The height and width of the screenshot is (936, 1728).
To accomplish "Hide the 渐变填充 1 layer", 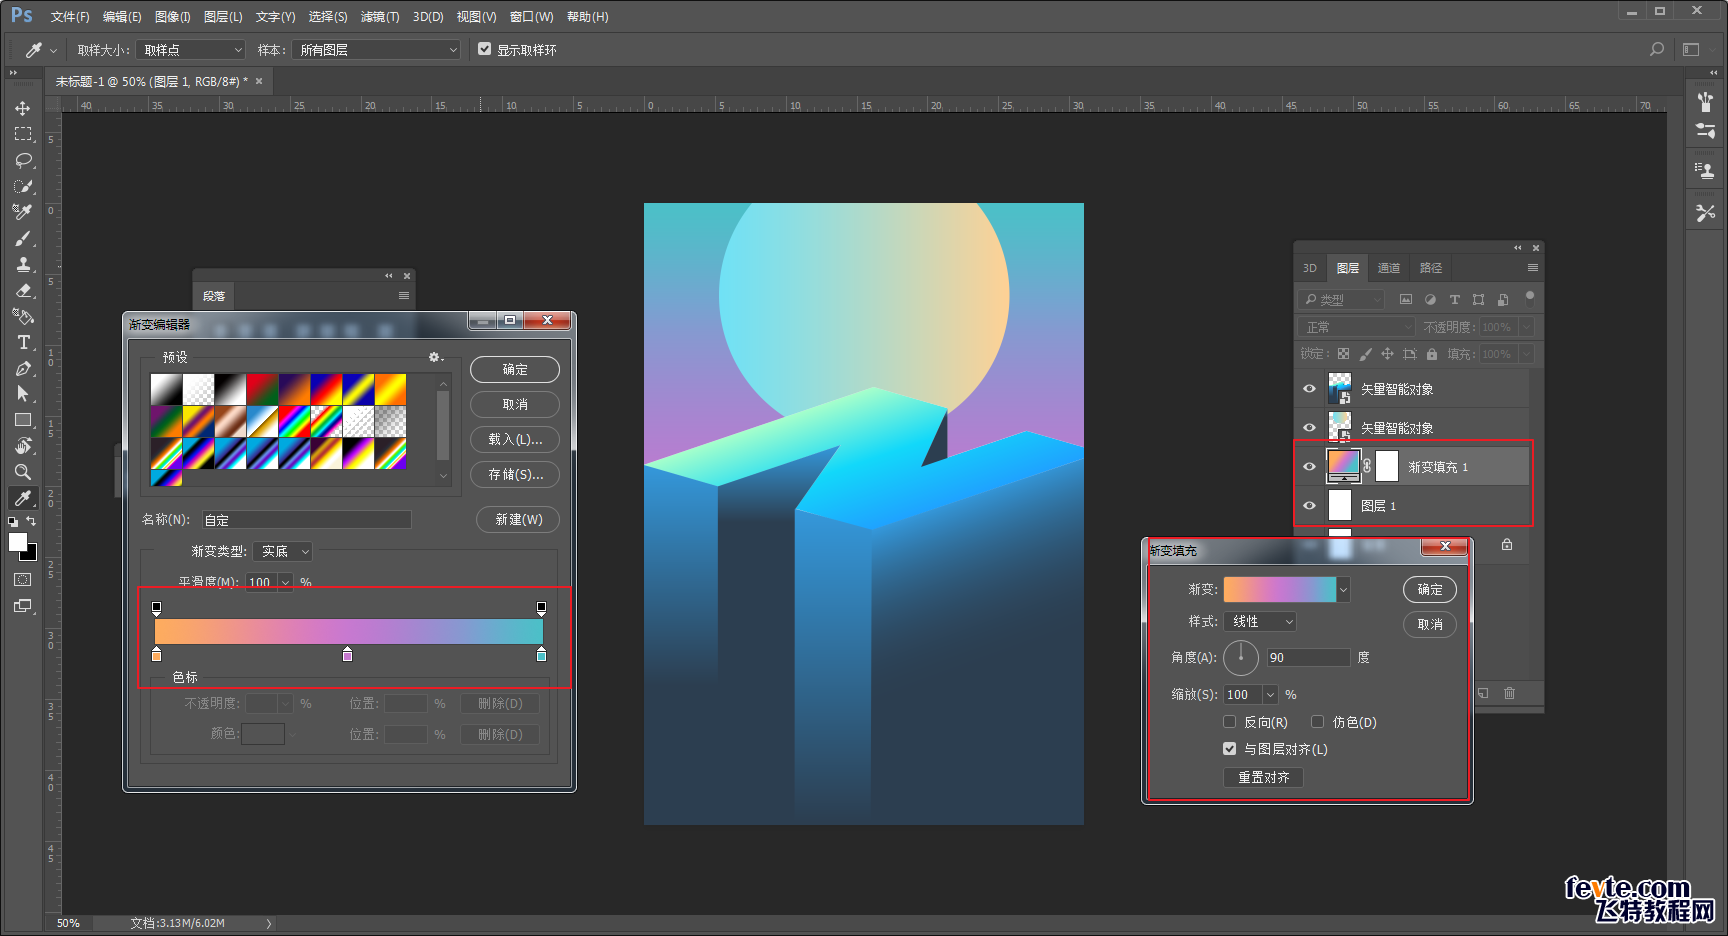I will (x=1309, y=467).
